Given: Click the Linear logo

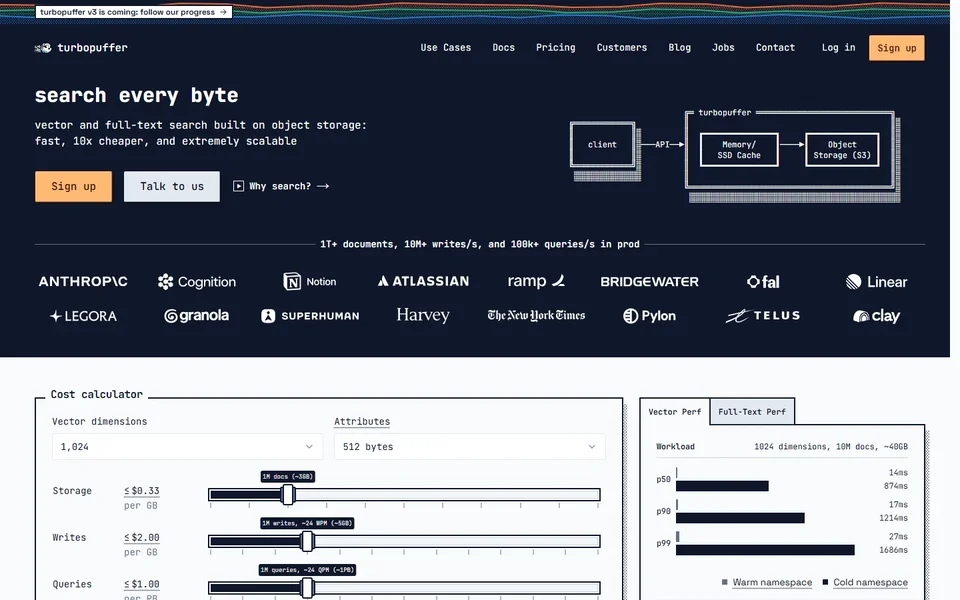Looking at the screenshot, I should 876,282.
